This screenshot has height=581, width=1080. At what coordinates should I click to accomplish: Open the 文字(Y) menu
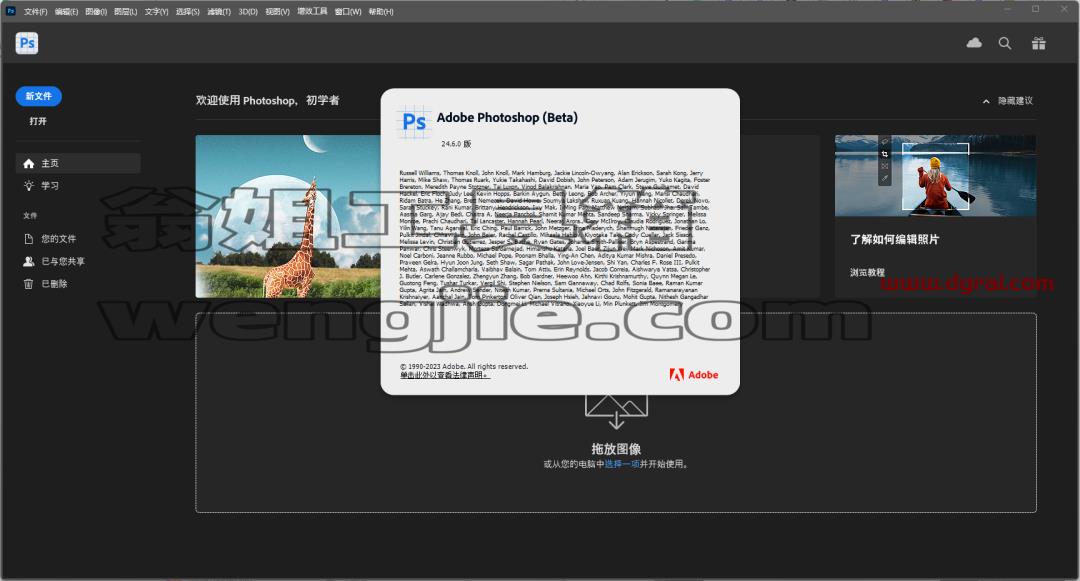point(156,12)
